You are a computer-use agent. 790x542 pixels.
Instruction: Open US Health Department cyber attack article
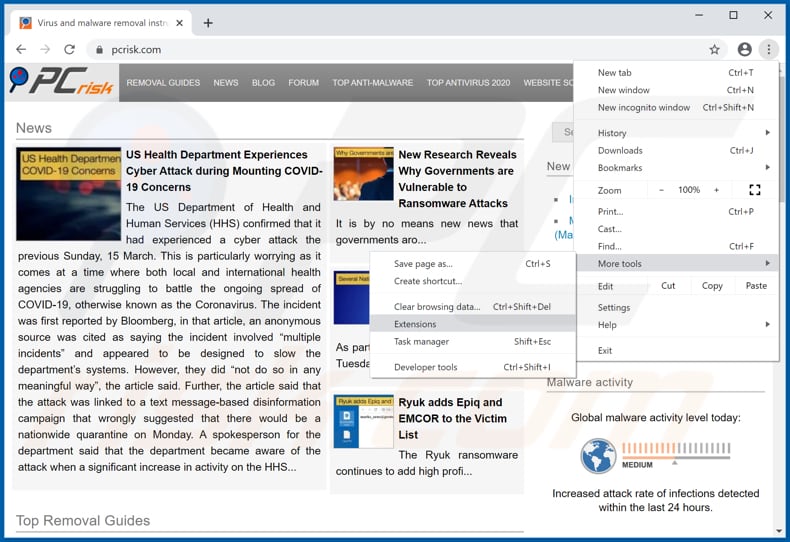click(216, 170)
